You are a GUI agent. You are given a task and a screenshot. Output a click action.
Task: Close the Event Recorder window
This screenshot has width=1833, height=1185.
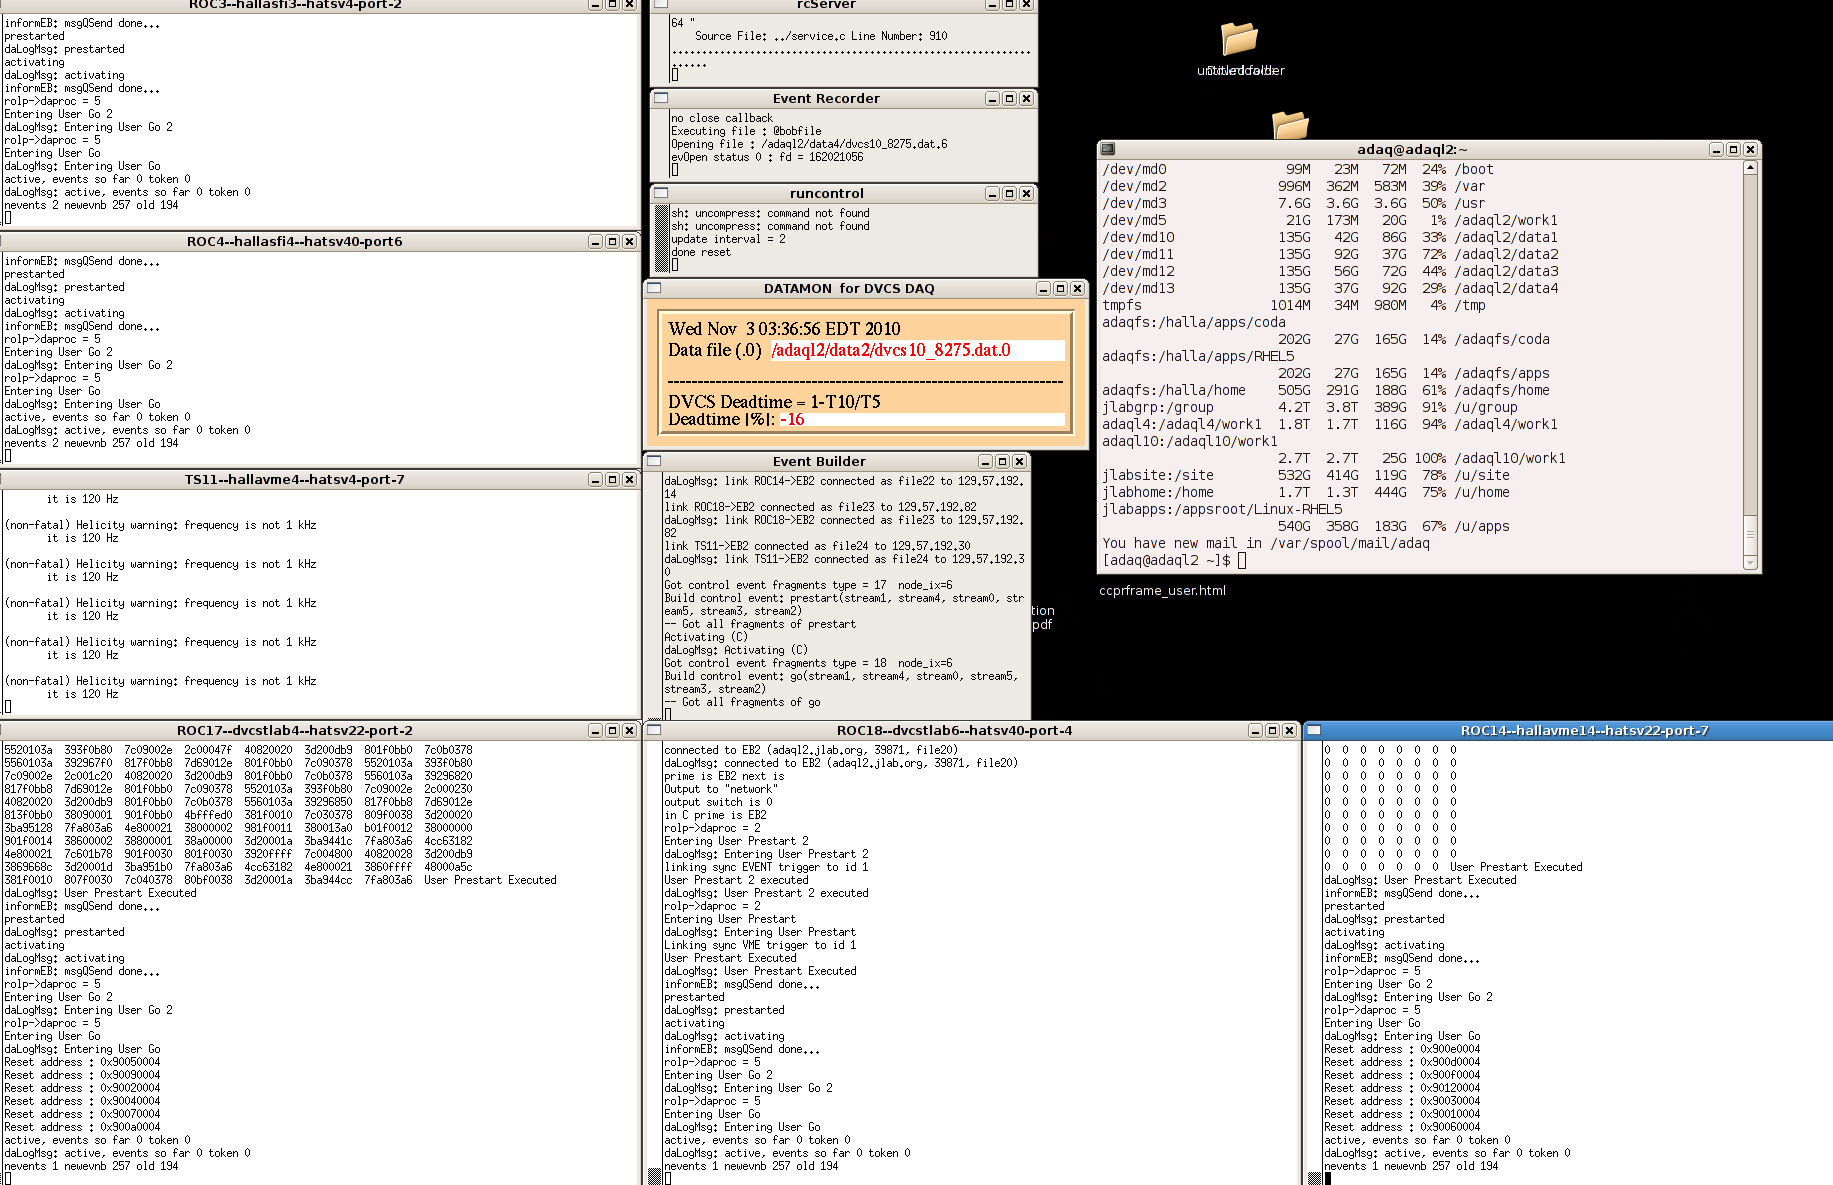click(x=1026, y=98)
